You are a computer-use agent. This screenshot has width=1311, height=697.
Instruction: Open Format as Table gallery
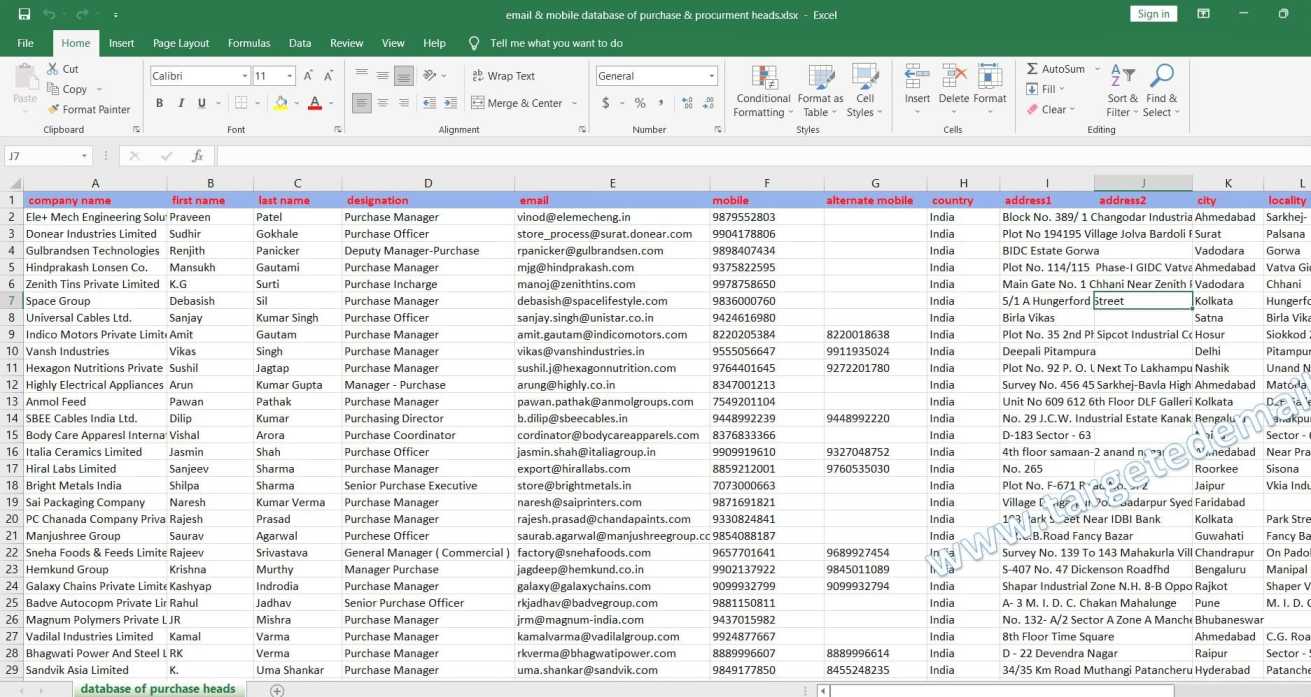point(820,92)
